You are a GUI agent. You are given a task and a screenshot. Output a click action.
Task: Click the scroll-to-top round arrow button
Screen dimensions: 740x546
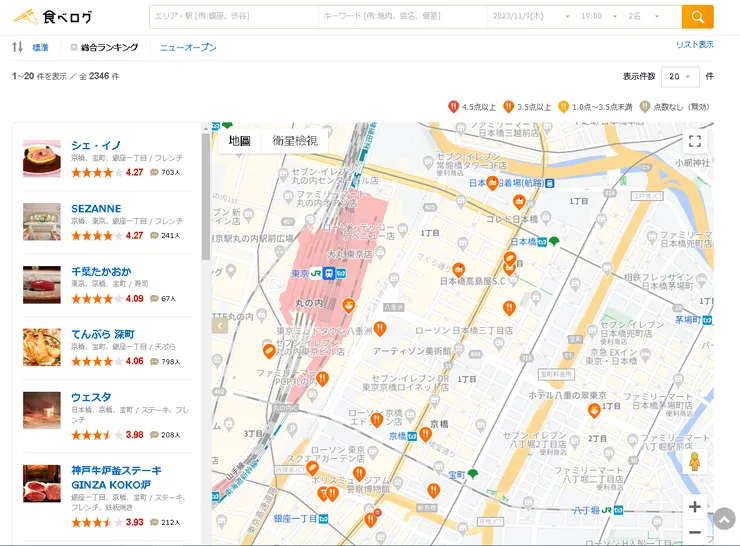[x=724, y=519]
